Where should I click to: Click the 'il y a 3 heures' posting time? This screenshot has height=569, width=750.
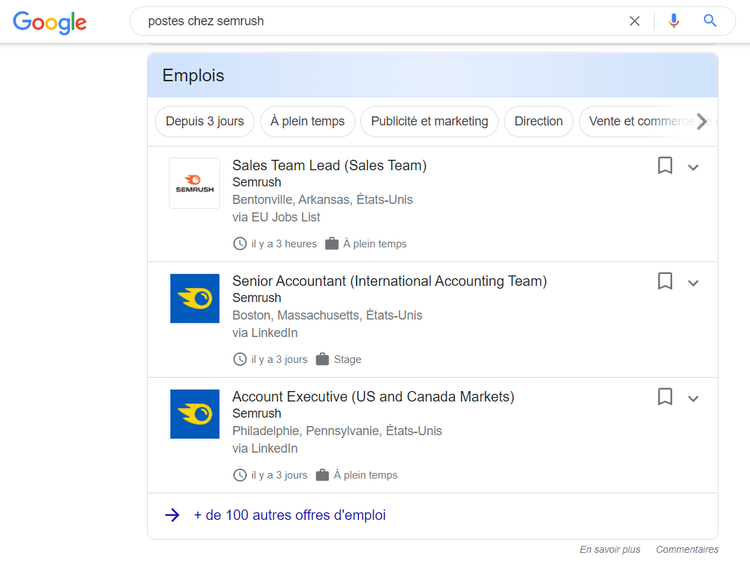tap(284, 244)
